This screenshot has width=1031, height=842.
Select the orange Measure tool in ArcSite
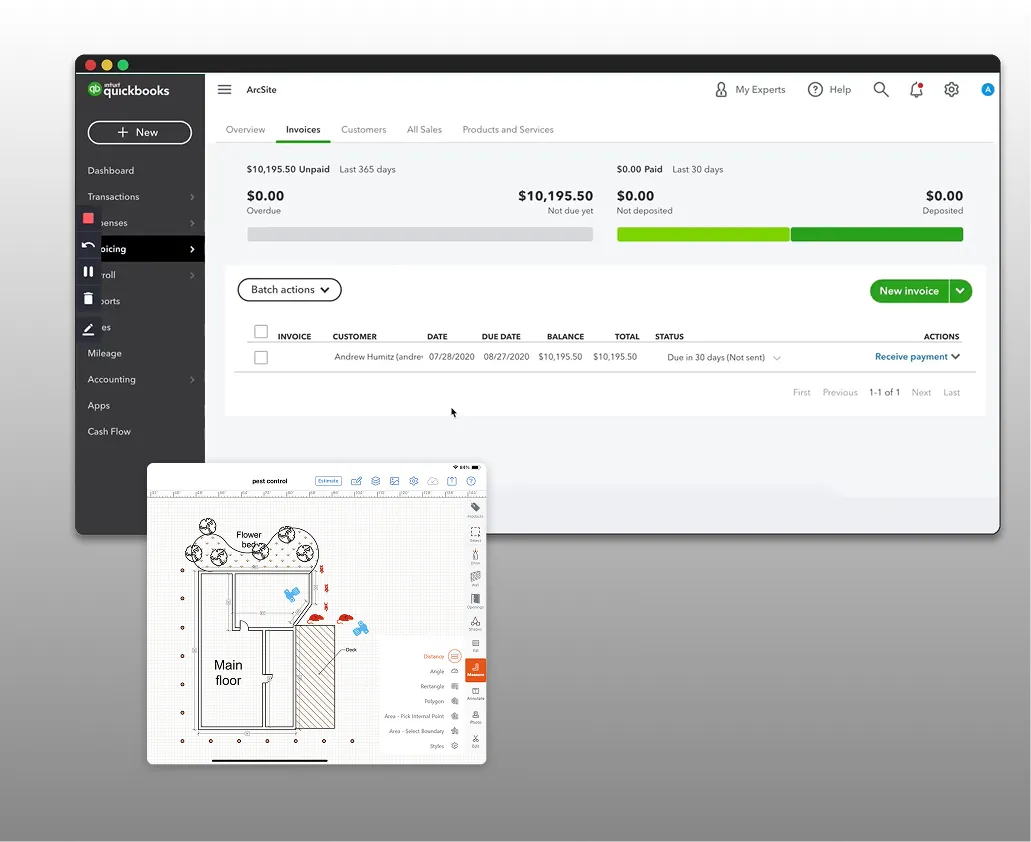point(475,670)
